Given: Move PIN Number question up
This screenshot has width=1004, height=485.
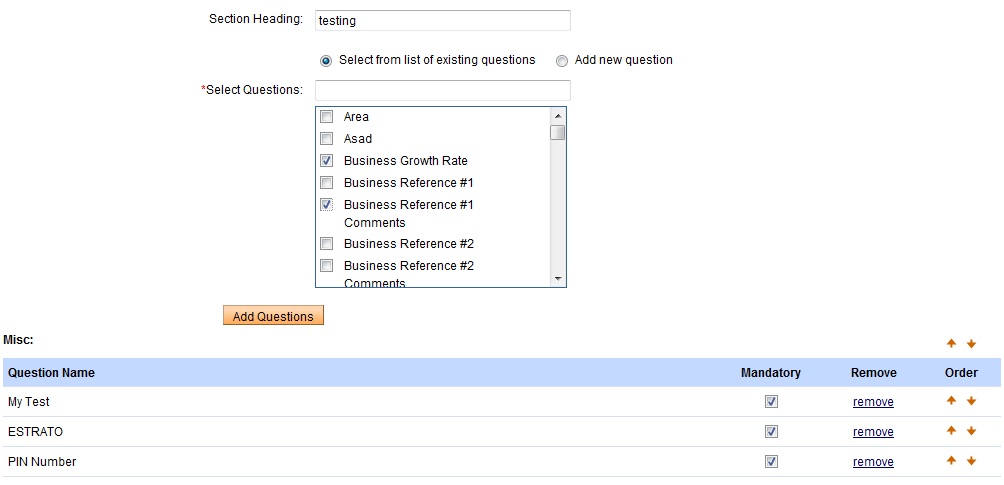Looking at the screenshot, I should pyautogui.click(x=952, y=461).
